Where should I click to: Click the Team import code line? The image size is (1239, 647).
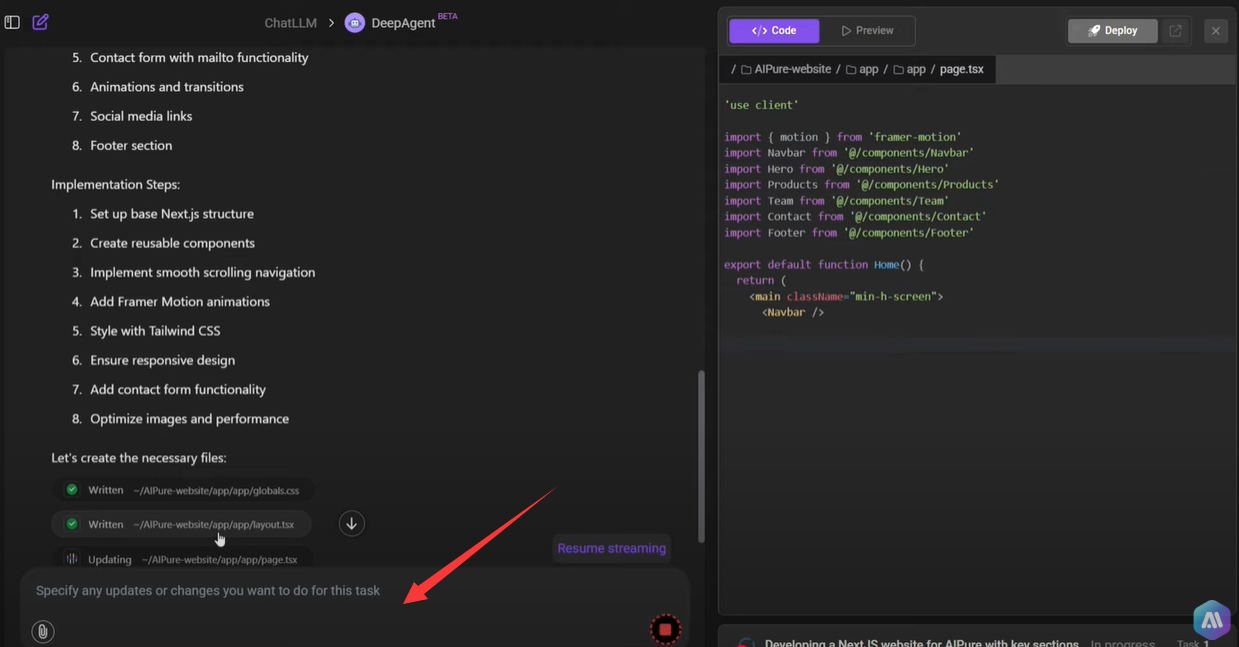click(836, 201)
